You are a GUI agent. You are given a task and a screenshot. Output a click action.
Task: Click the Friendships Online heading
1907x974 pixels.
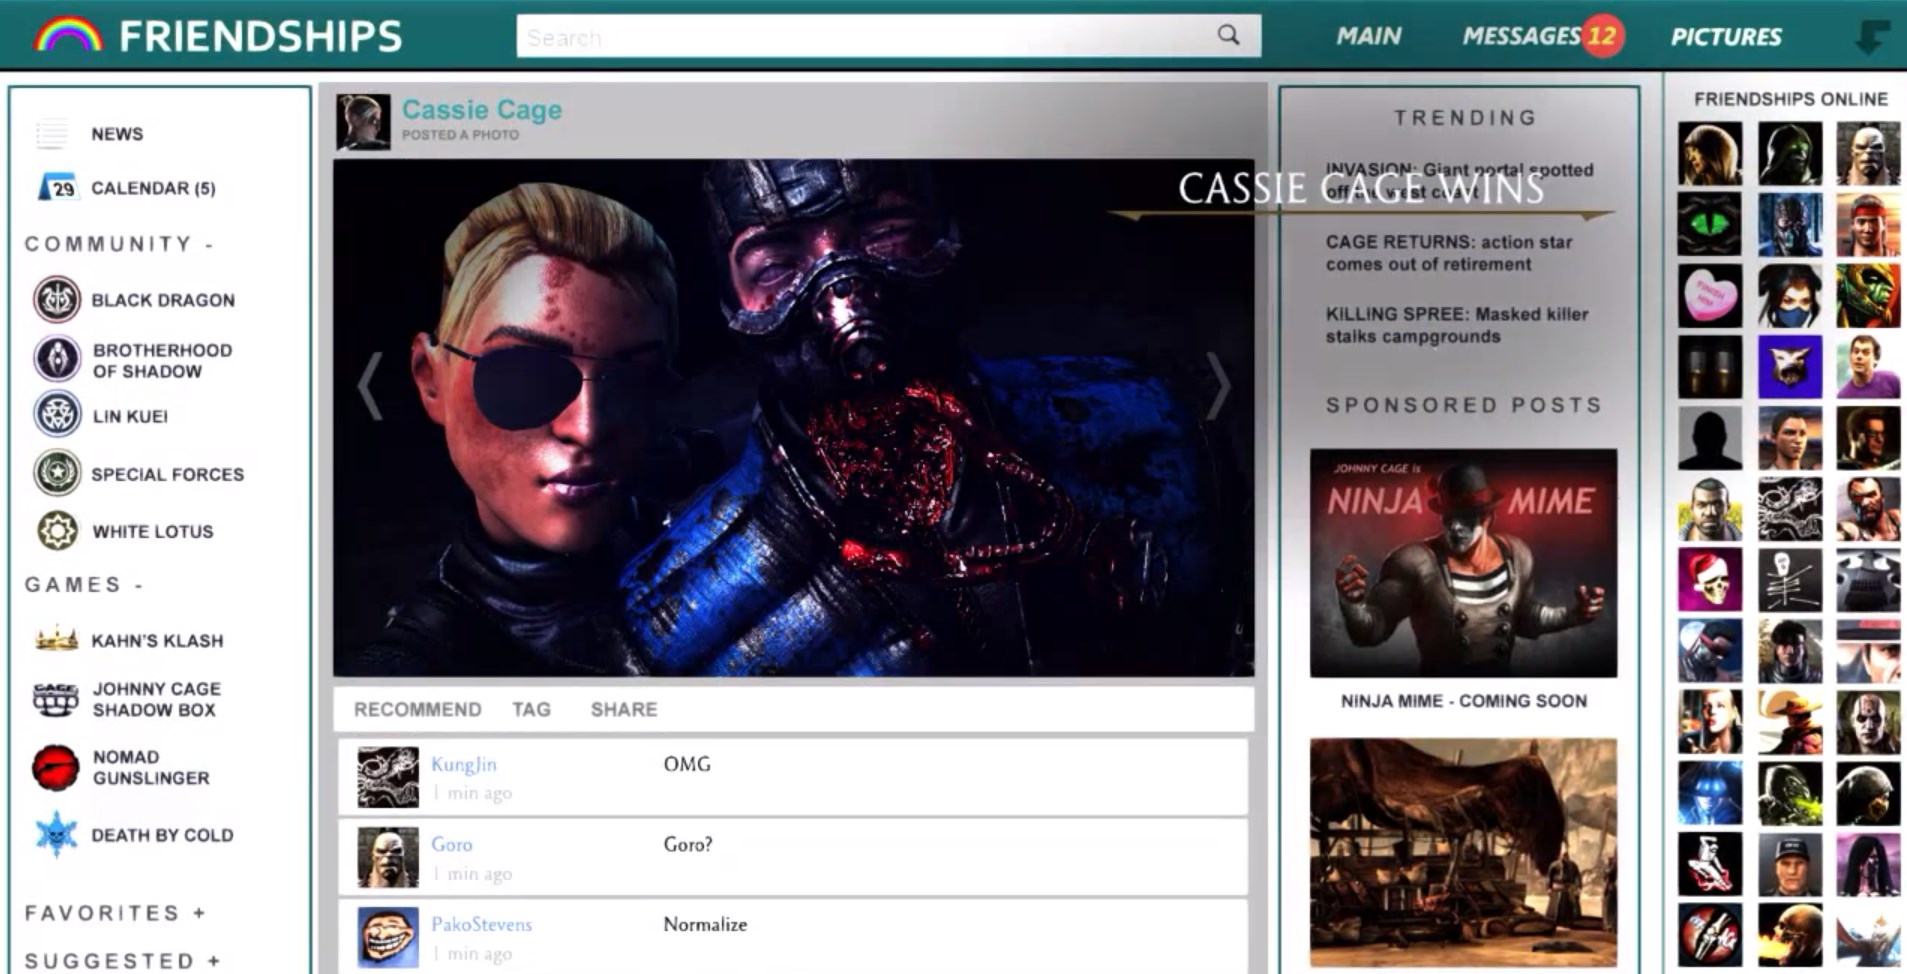[1790, 99]
